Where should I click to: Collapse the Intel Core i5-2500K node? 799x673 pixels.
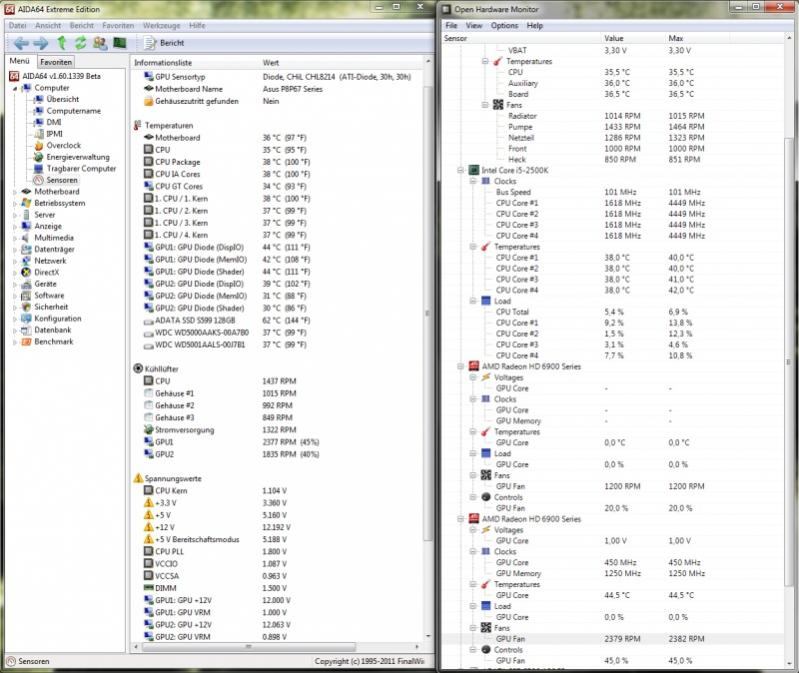(461, 170)
